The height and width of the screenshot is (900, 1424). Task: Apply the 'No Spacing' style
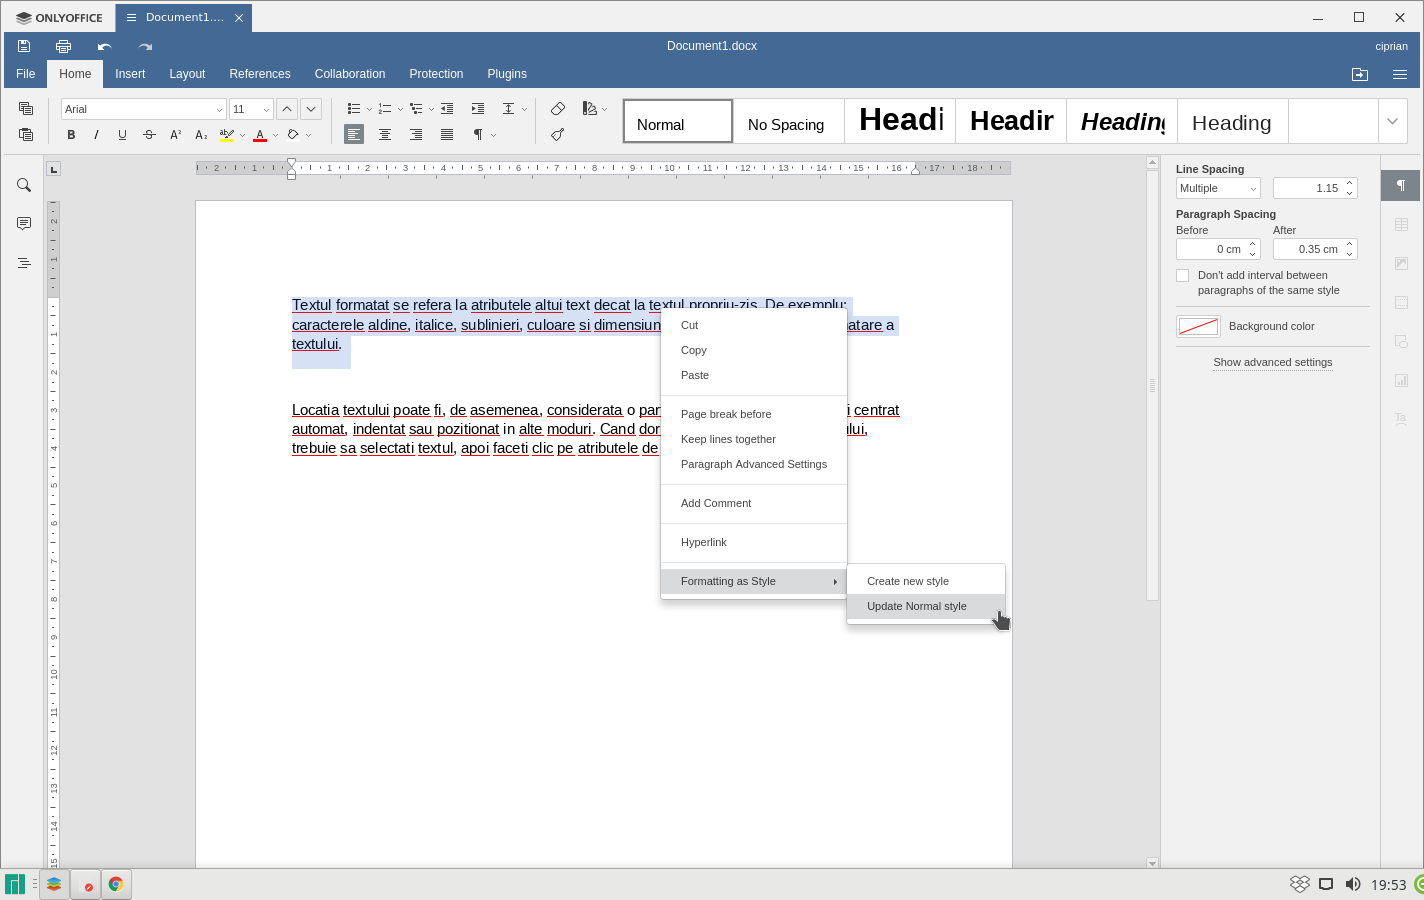786,124
